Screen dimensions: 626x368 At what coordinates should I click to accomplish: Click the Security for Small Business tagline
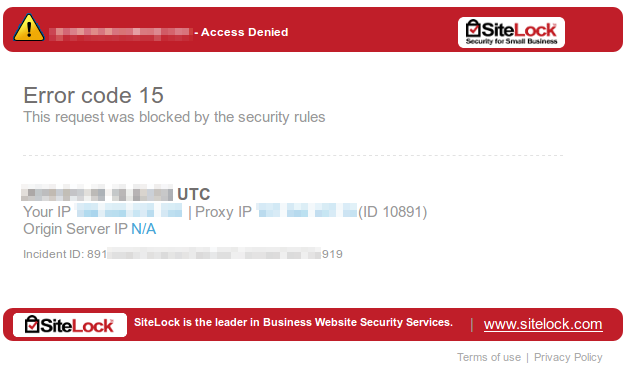(511, 41)
